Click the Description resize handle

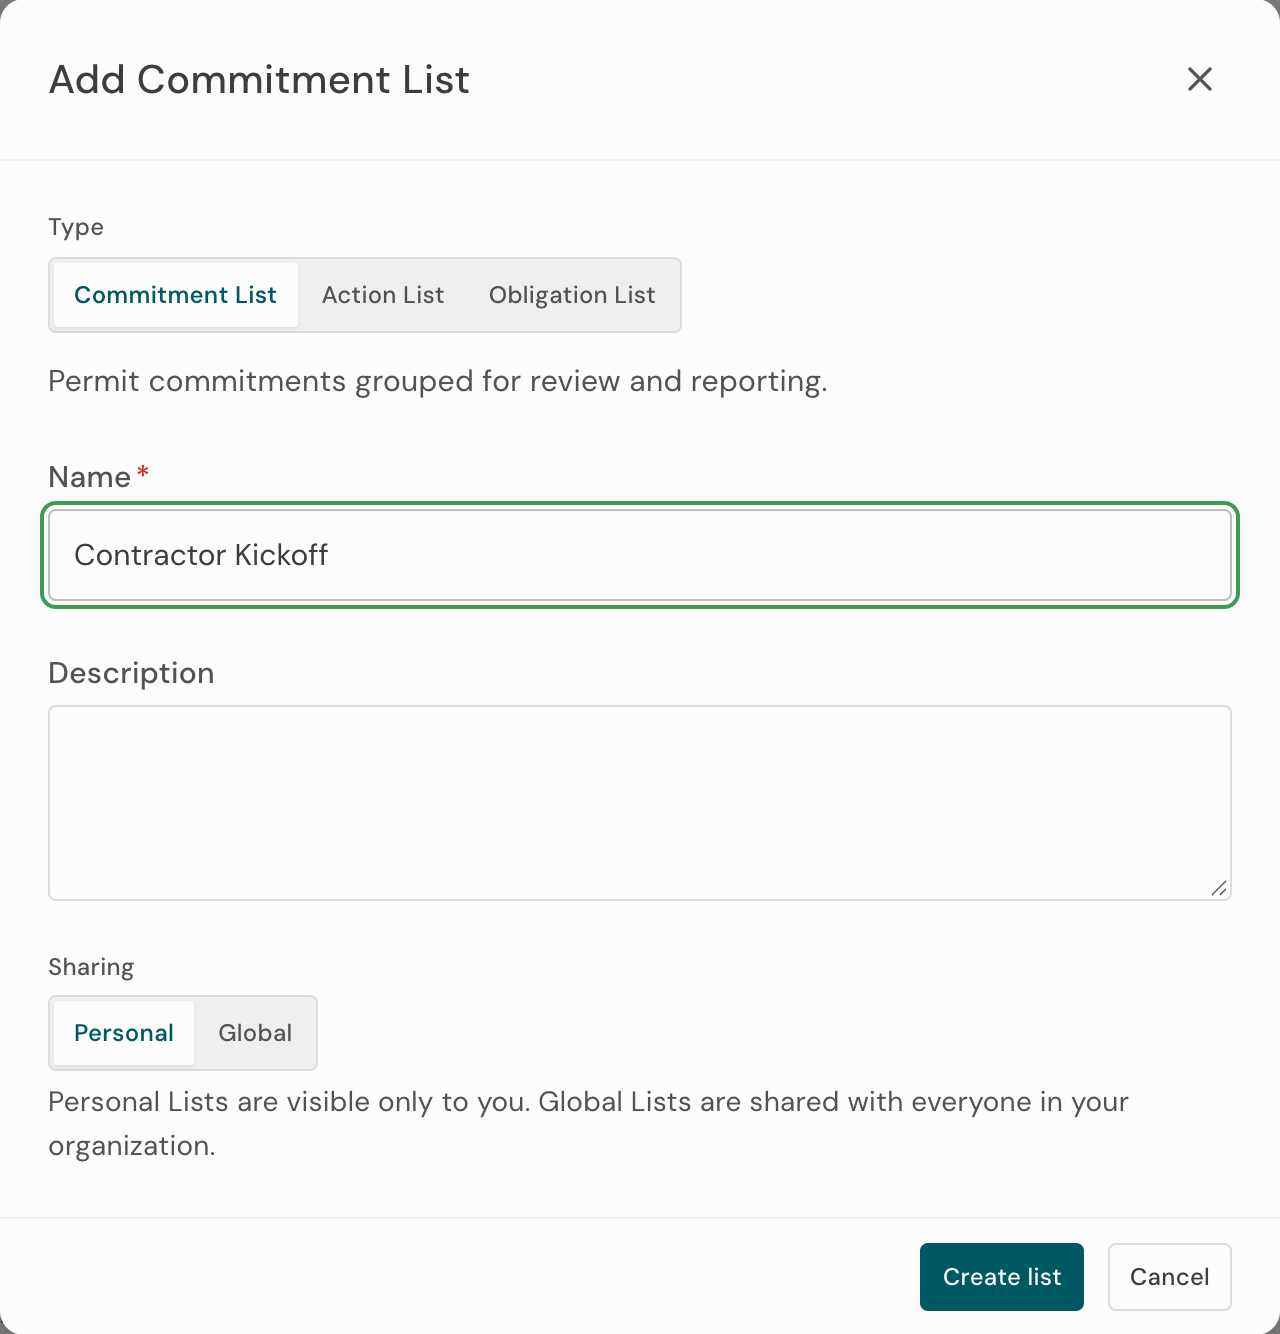coord(1219,888)
